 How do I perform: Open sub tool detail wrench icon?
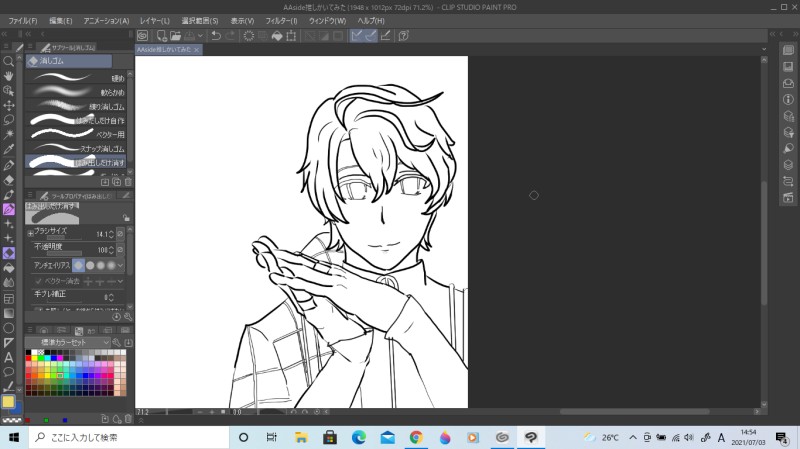pyautogui.click(x=128, y=317)
